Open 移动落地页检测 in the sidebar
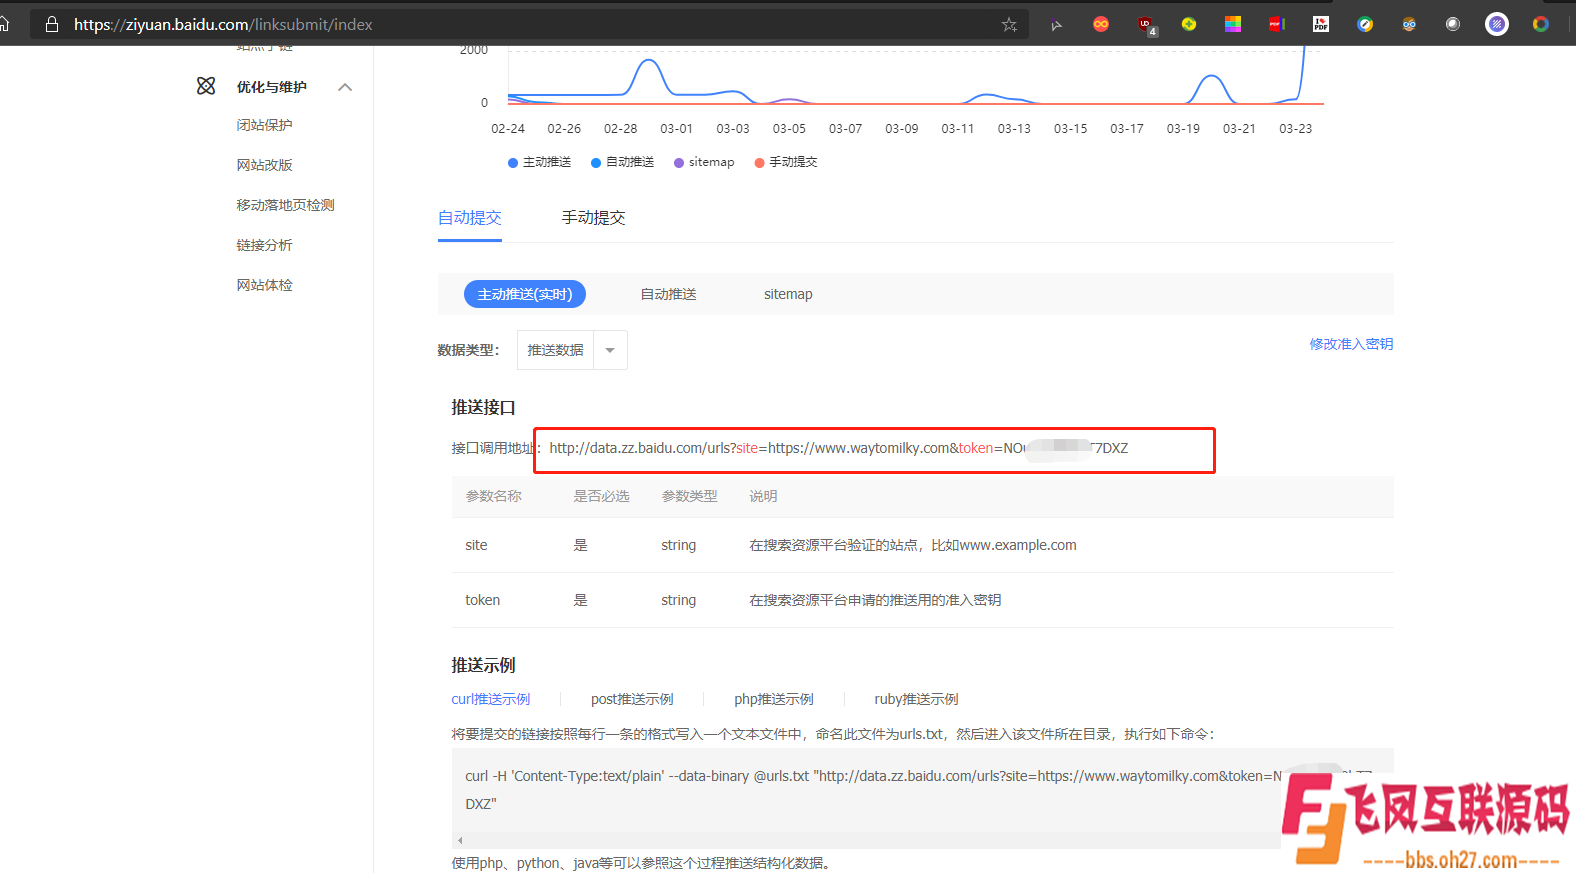Screen dimensions: 1576x873 (286, 205)
